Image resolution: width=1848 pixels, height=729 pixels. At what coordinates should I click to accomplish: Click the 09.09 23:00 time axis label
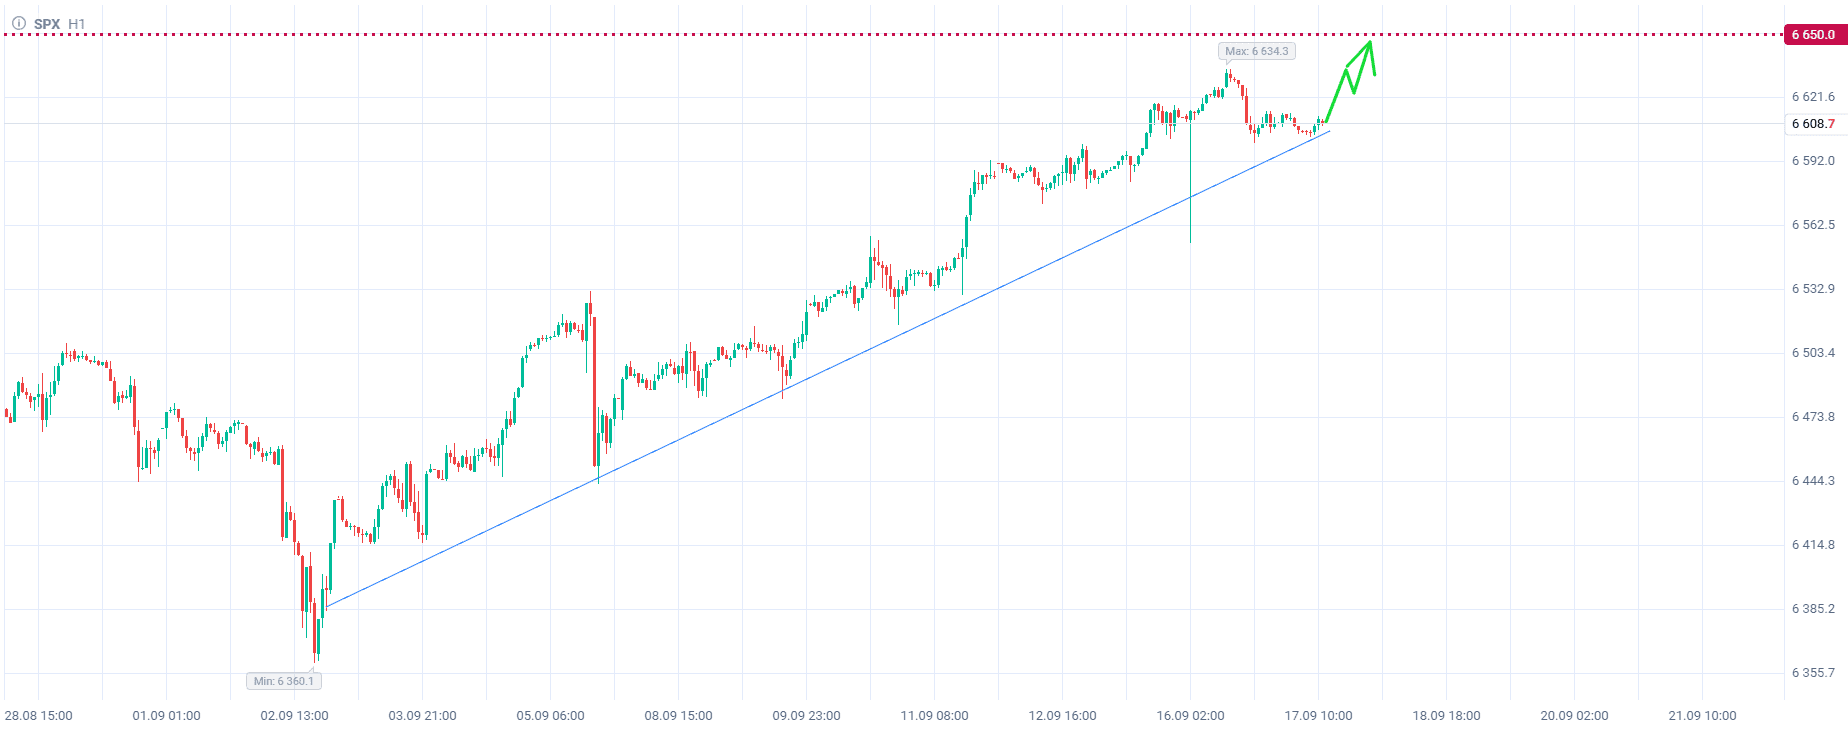806,716
